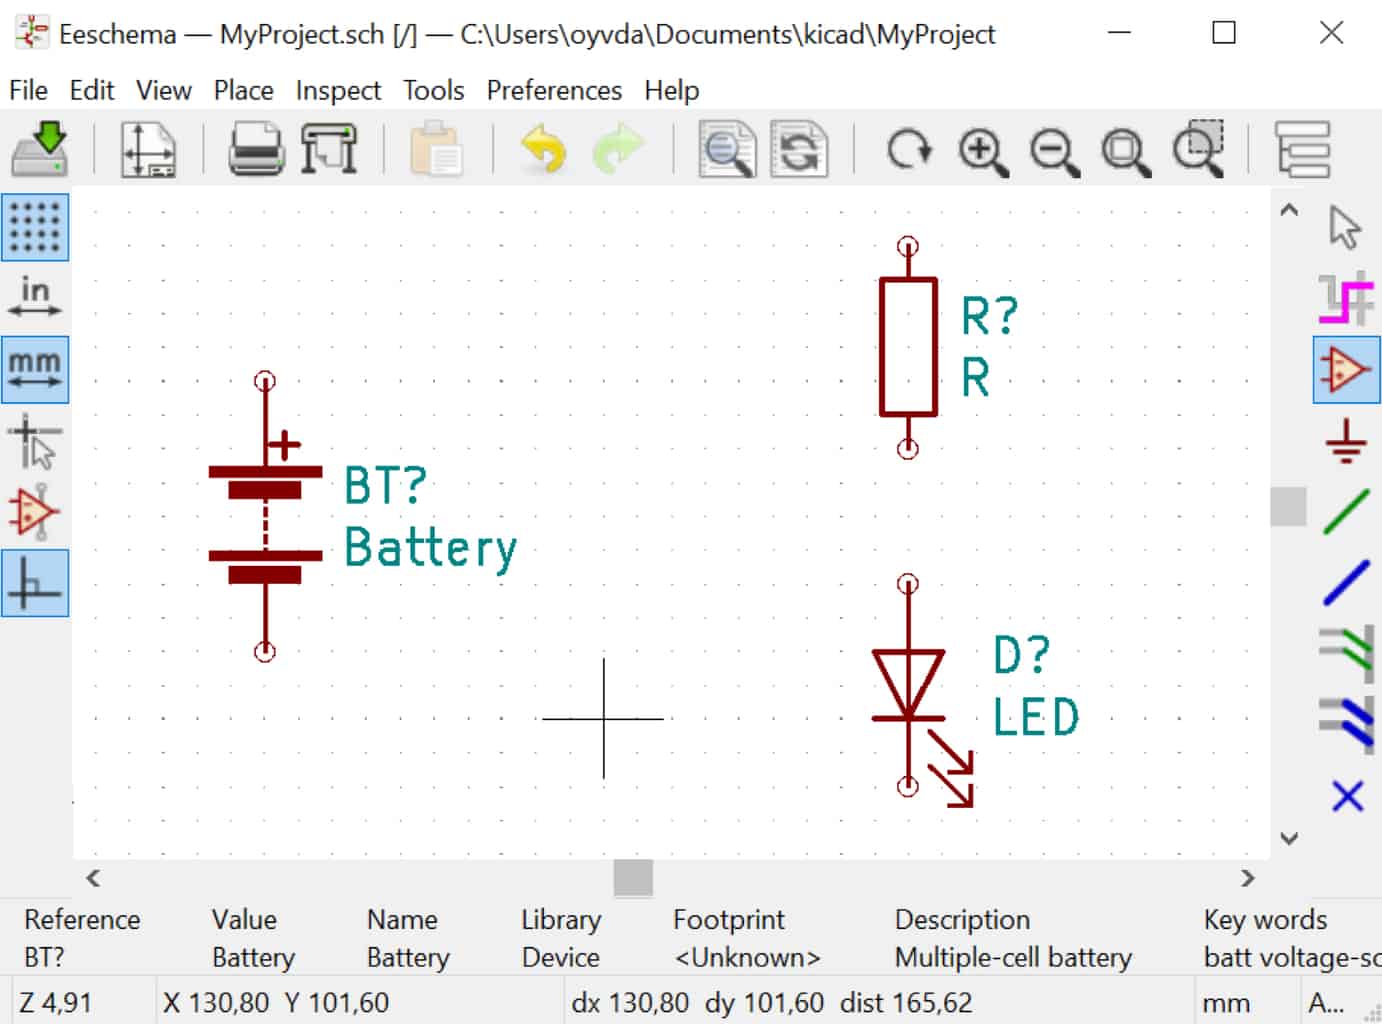The image size is (1382, 1024).
Task: Zoom to fit the page
Action: [1124, 150]
